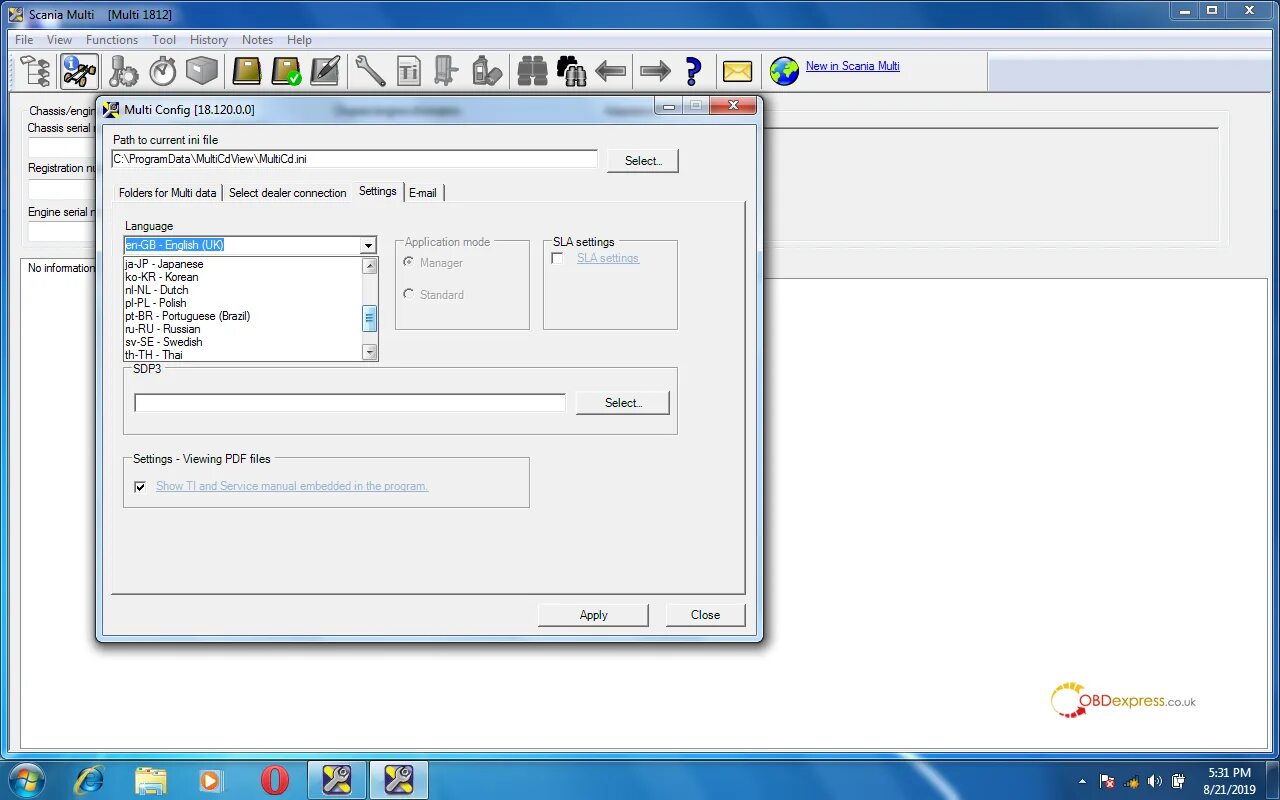Click the language list scrollbar thumb
This screenshot has height=800, width=1280.
(x=369, y=319)
